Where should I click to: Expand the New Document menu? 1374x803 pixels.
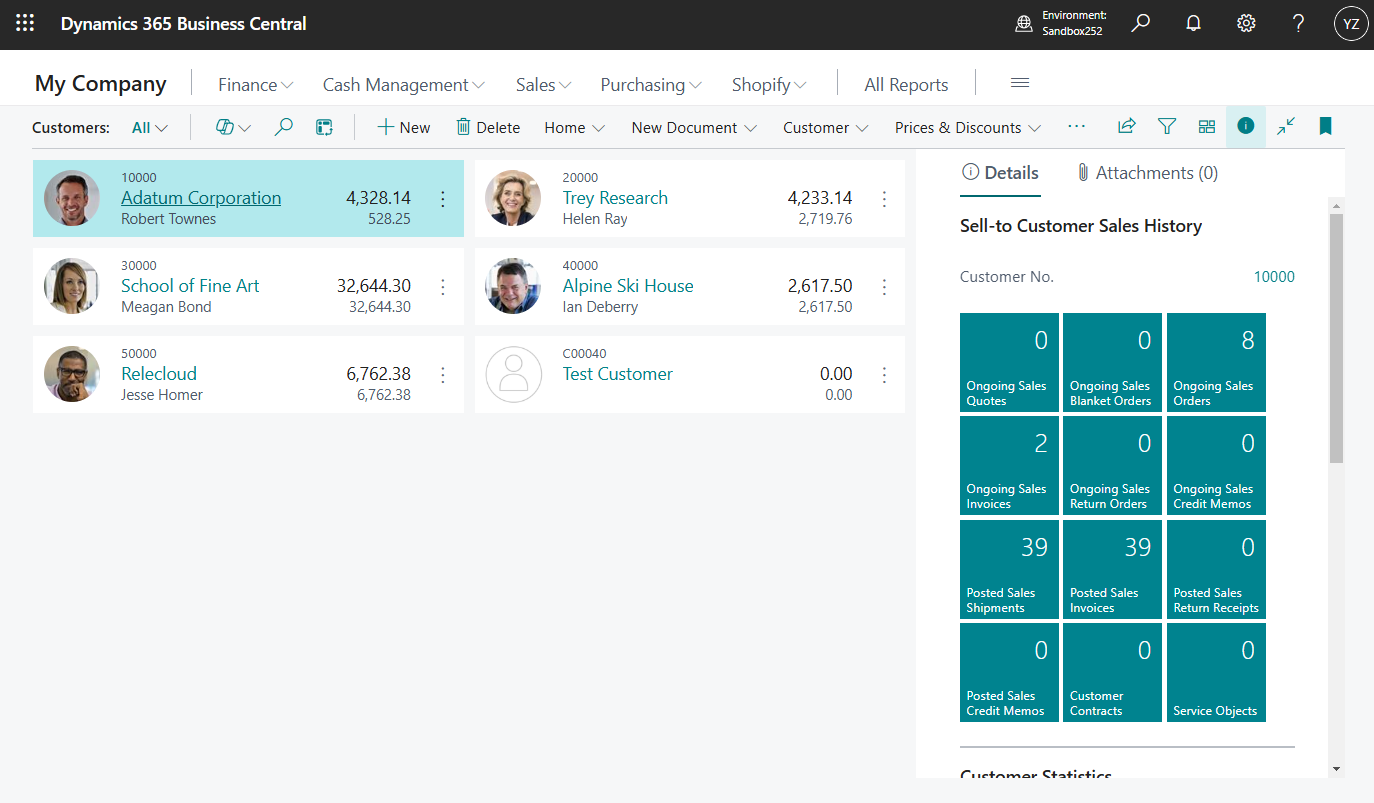coord(693,128)
